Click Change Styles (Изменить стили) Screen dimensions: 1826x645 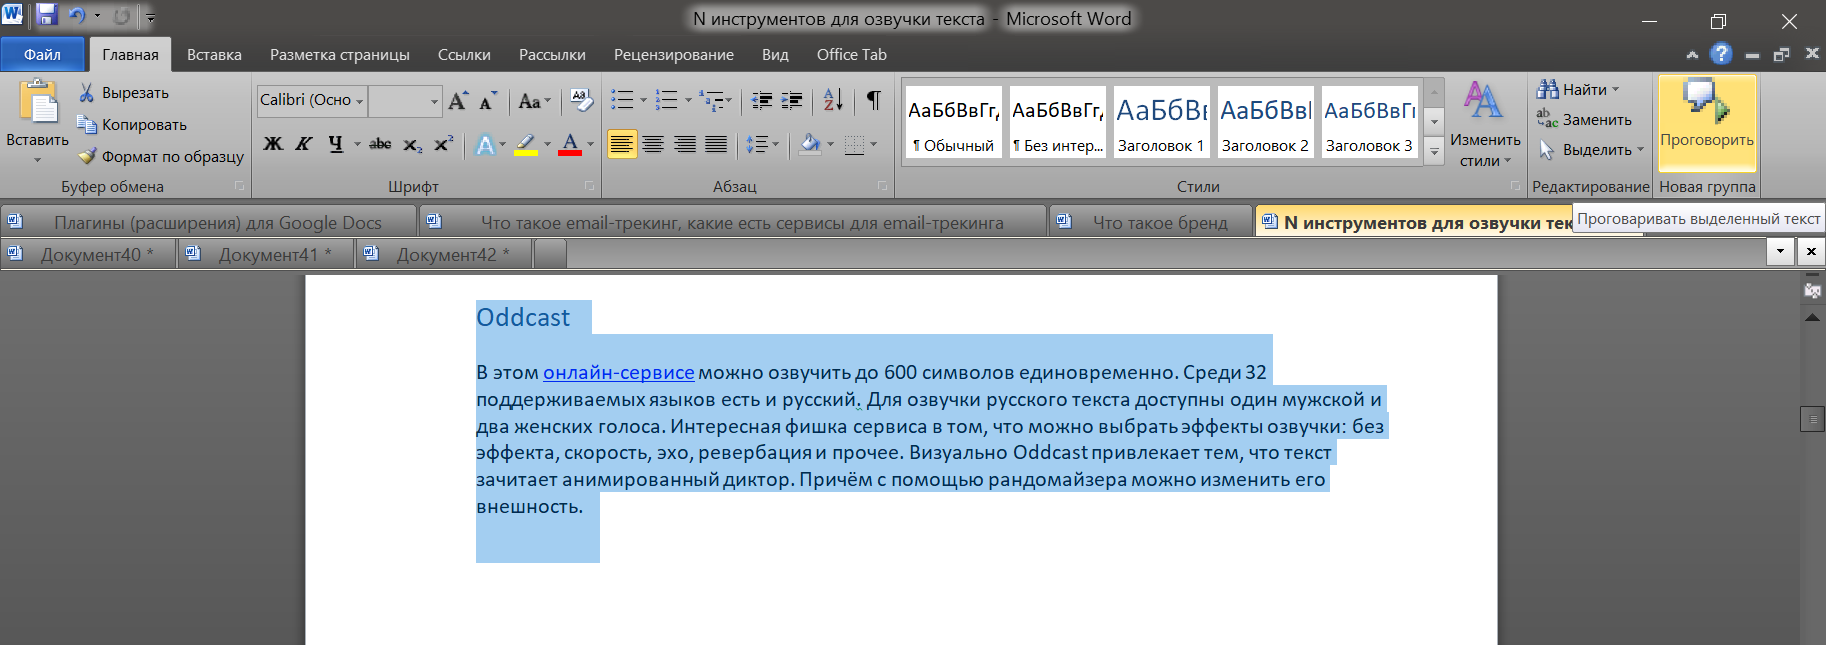pyautogui.click(x=1485, y=125)
